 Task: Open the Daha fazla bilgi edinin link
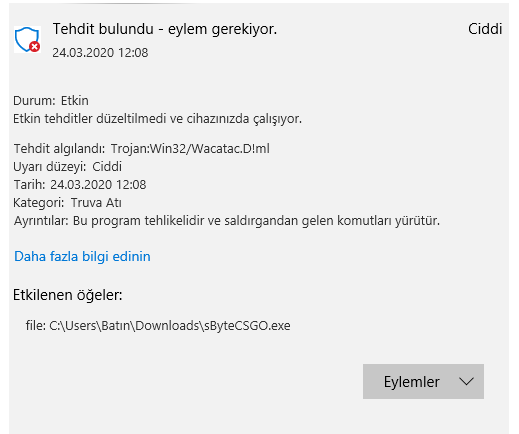[82, 256]
